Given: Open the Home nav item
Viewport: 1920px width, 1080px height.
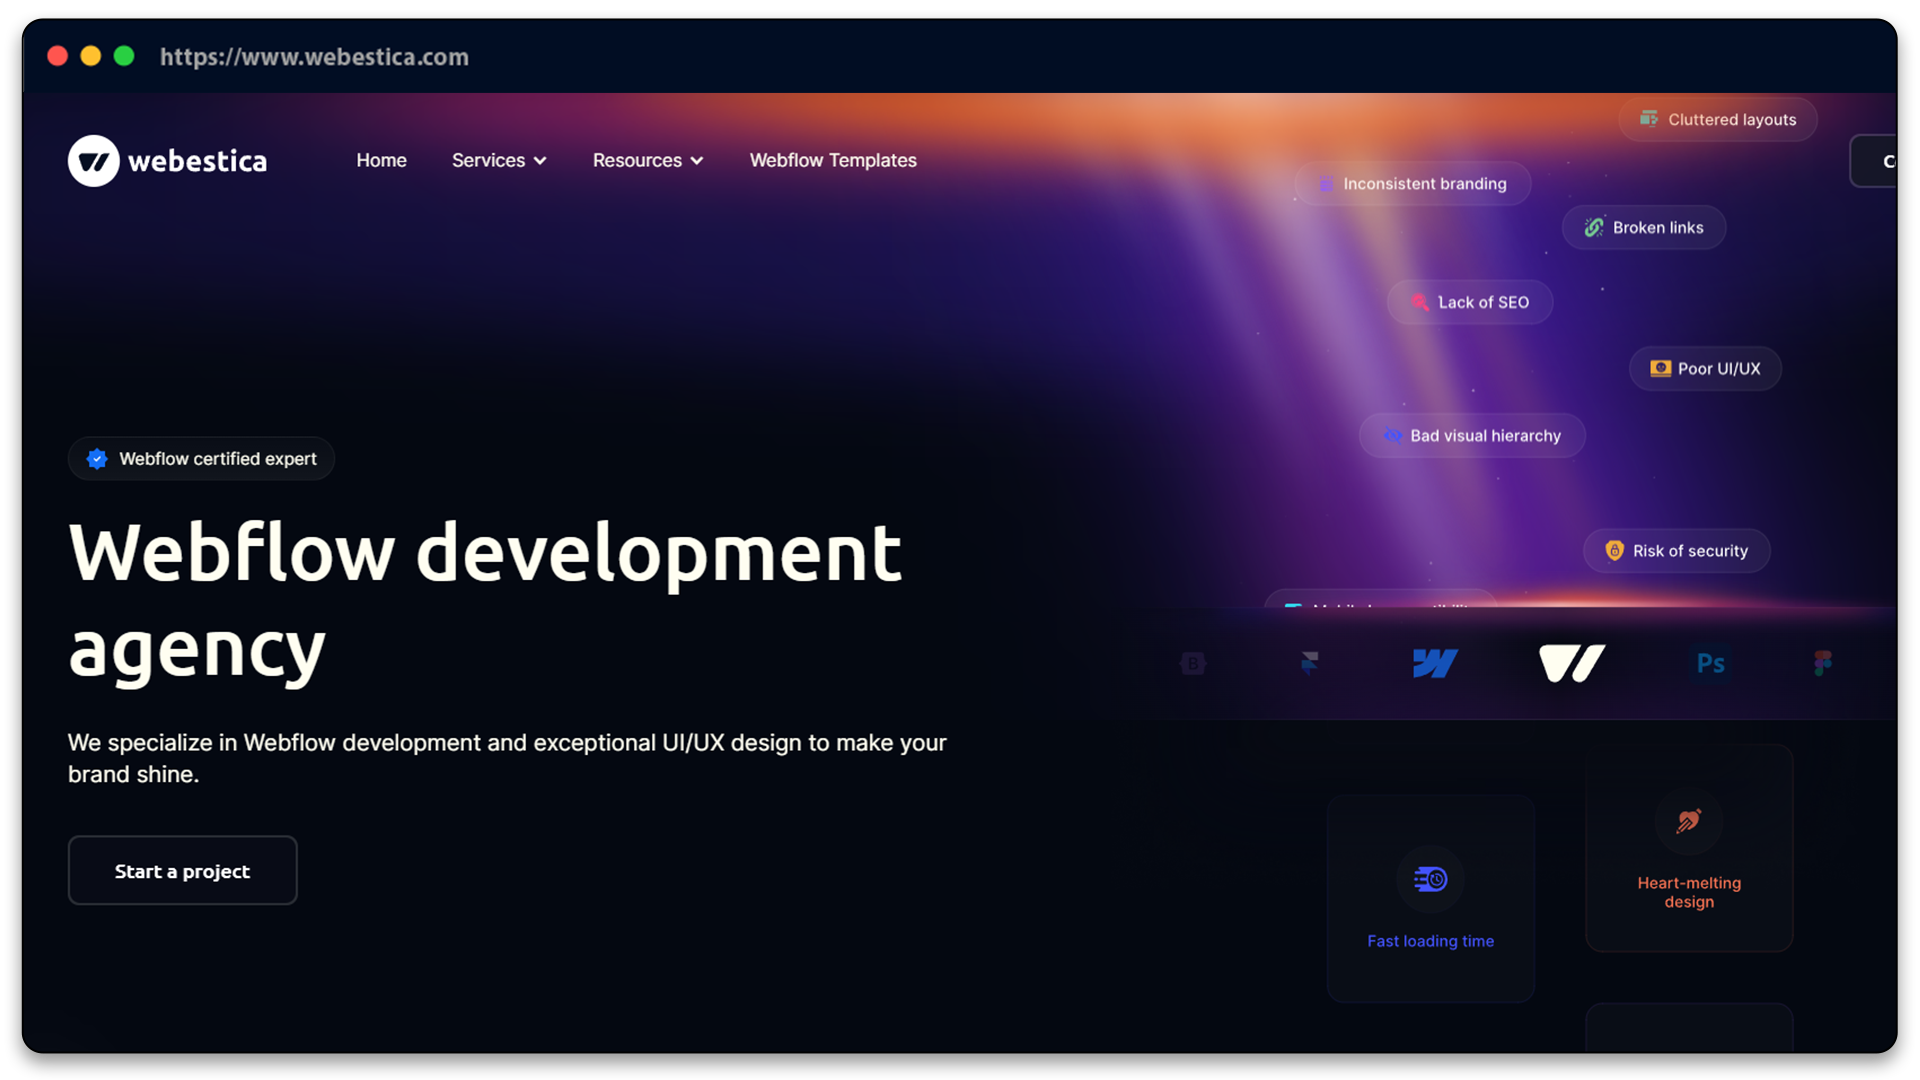Looking at the screenshot, I should tap(381, 161).
